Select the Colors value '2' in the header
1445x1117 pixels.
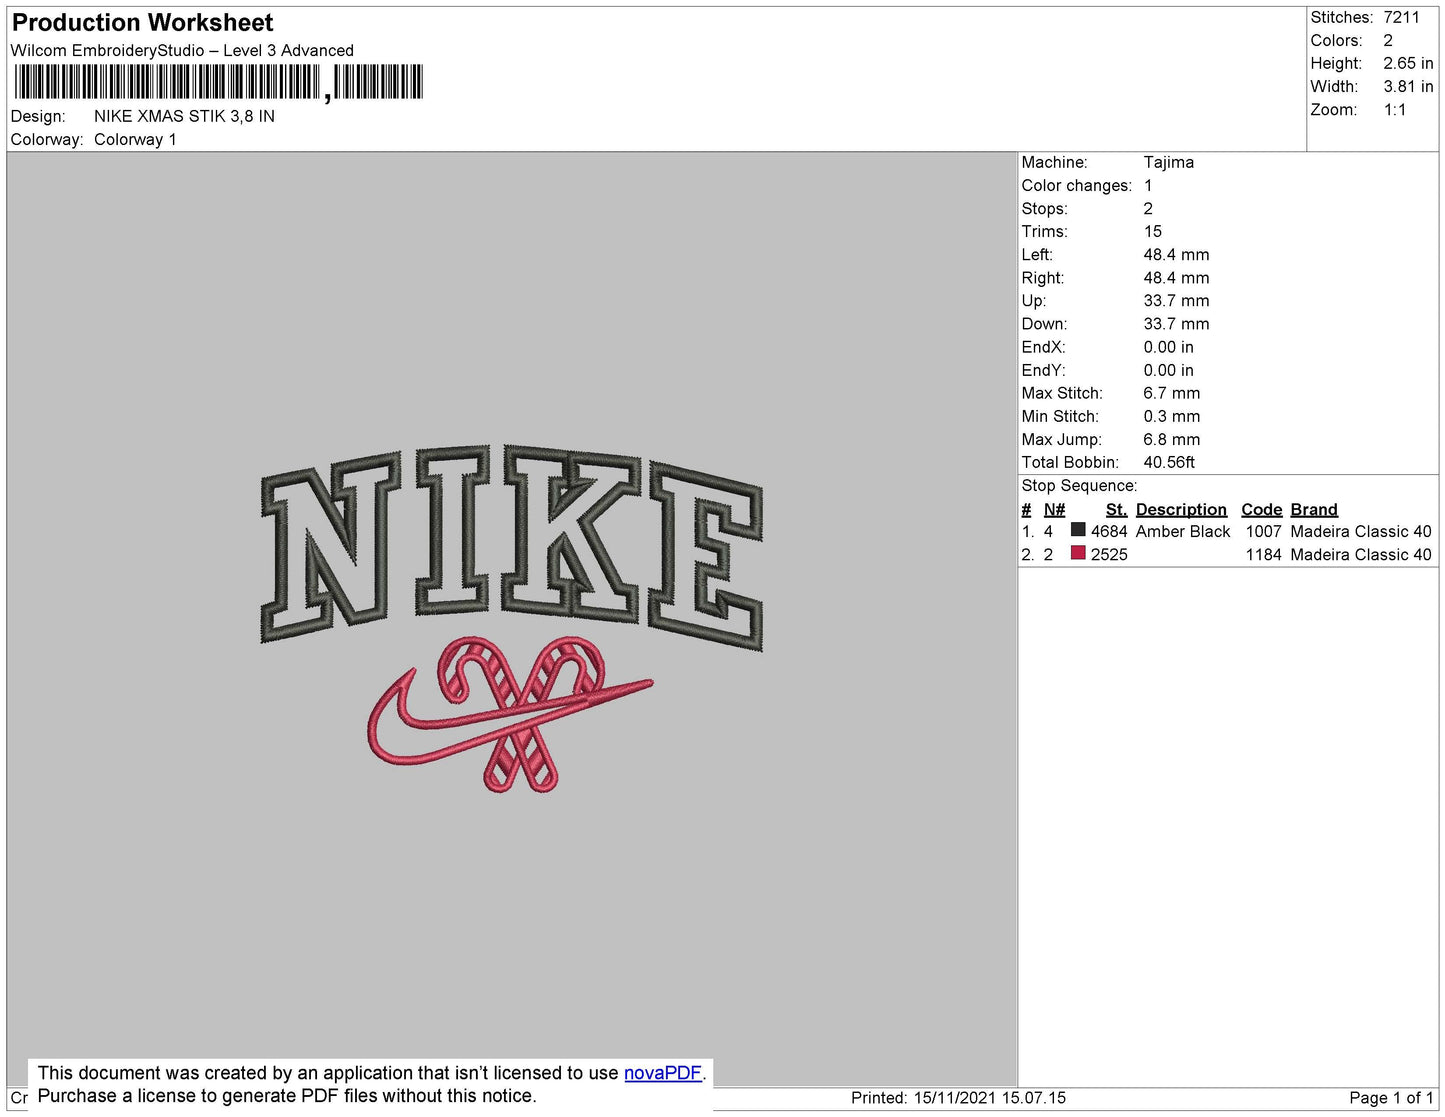[1388, 41]
